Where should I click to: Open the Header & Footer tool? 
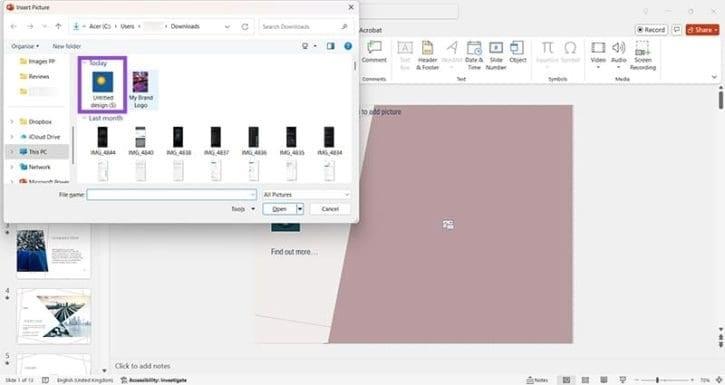(427, 55)
